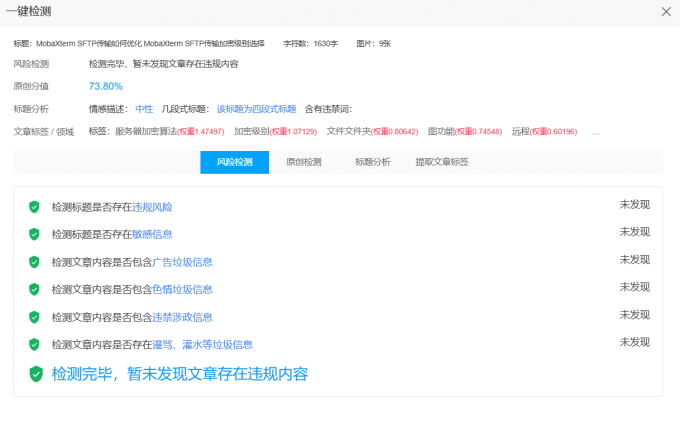Click the 73.80% originality score

106,86
